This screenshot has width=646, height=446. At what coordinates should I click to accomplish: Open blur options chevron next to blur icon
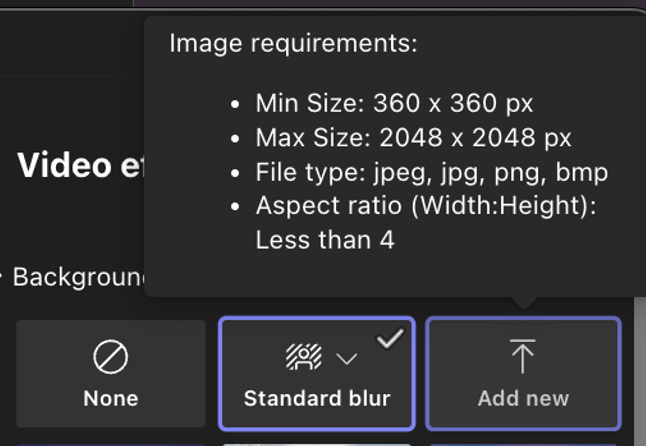click(x=346, y=358)
